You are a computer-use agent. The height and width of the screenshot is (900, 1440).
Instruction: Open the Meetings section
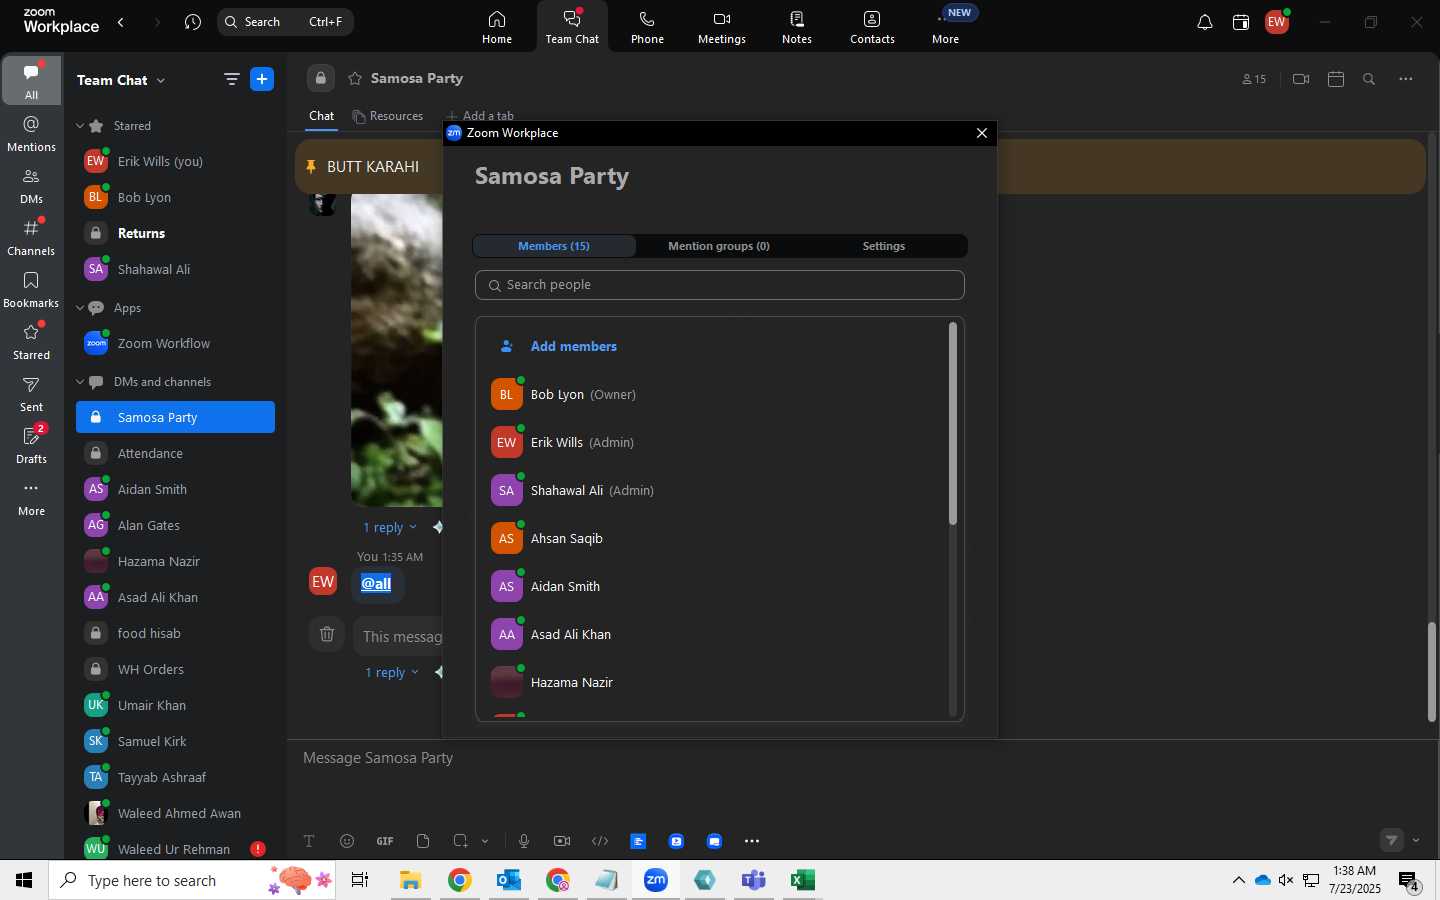tap(722, 27)
